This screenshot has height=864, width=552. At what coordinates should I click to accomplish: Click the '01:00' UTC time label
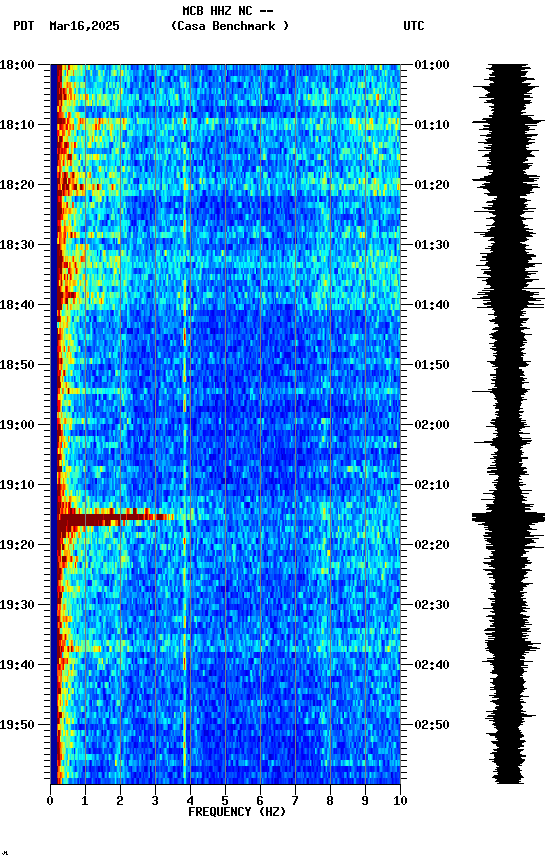(x=432, y=65)
